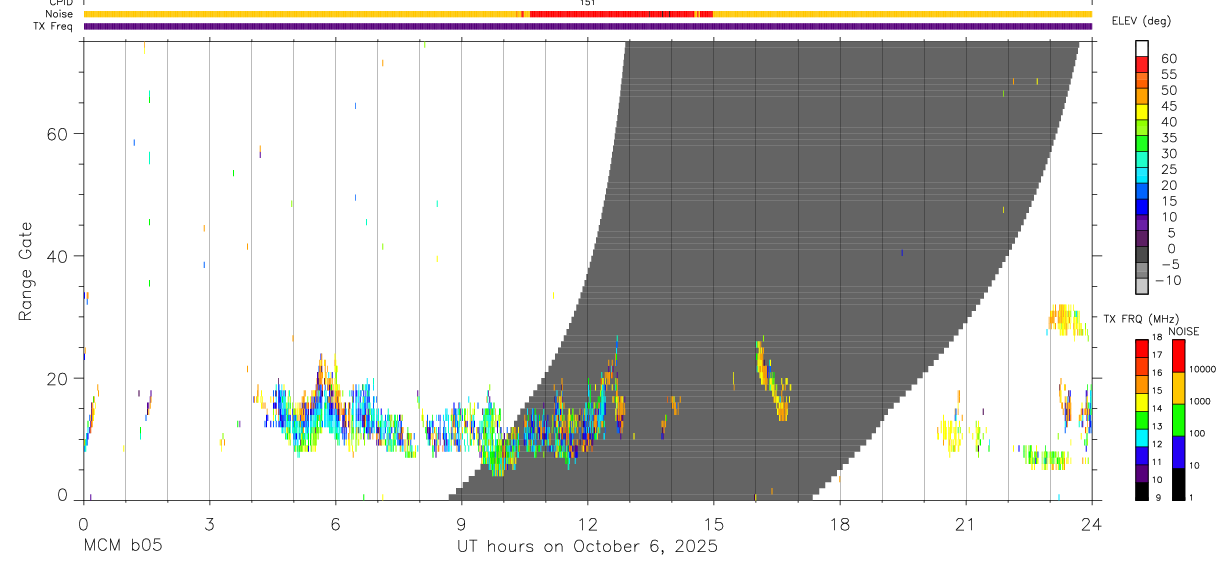
Task: Click the yellow-orange echo patch near 23 UT, gate 30
Action: (x=1067, y=320)
